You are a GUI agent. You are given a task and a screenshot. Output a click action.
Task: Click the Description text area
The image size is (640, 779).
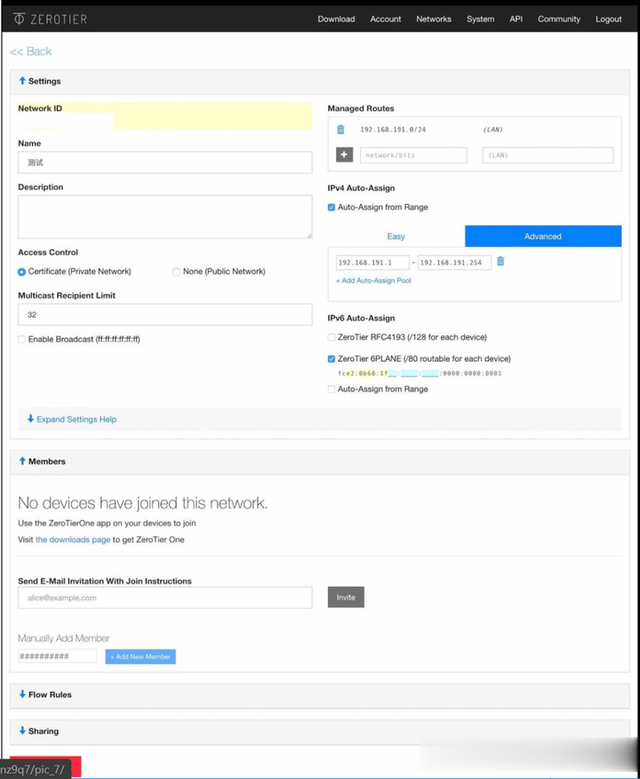pyautogui.click(x=165, y=217)
